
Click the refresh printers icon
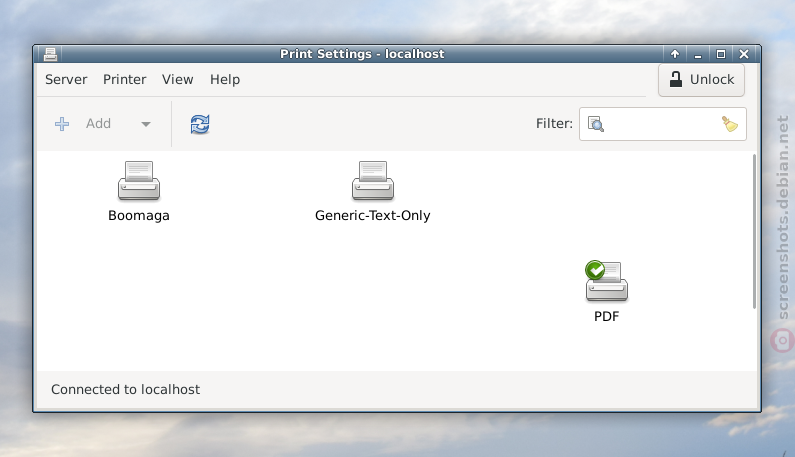(200, 124)
